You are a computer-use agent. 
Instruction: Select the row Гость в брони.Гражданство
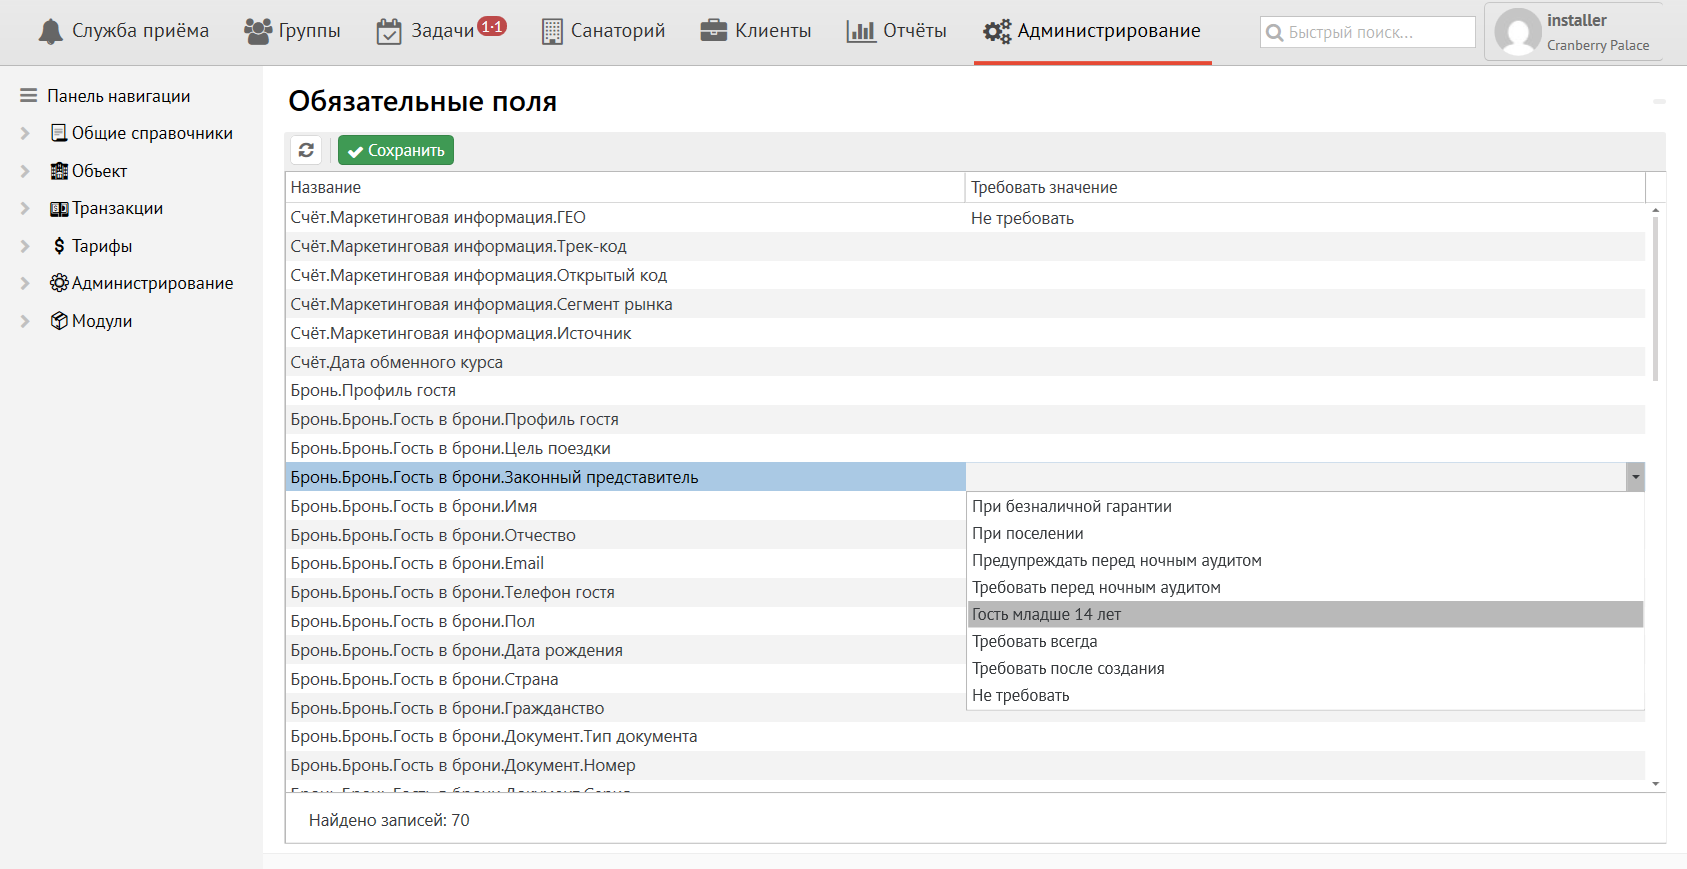[x=625, y=708]
